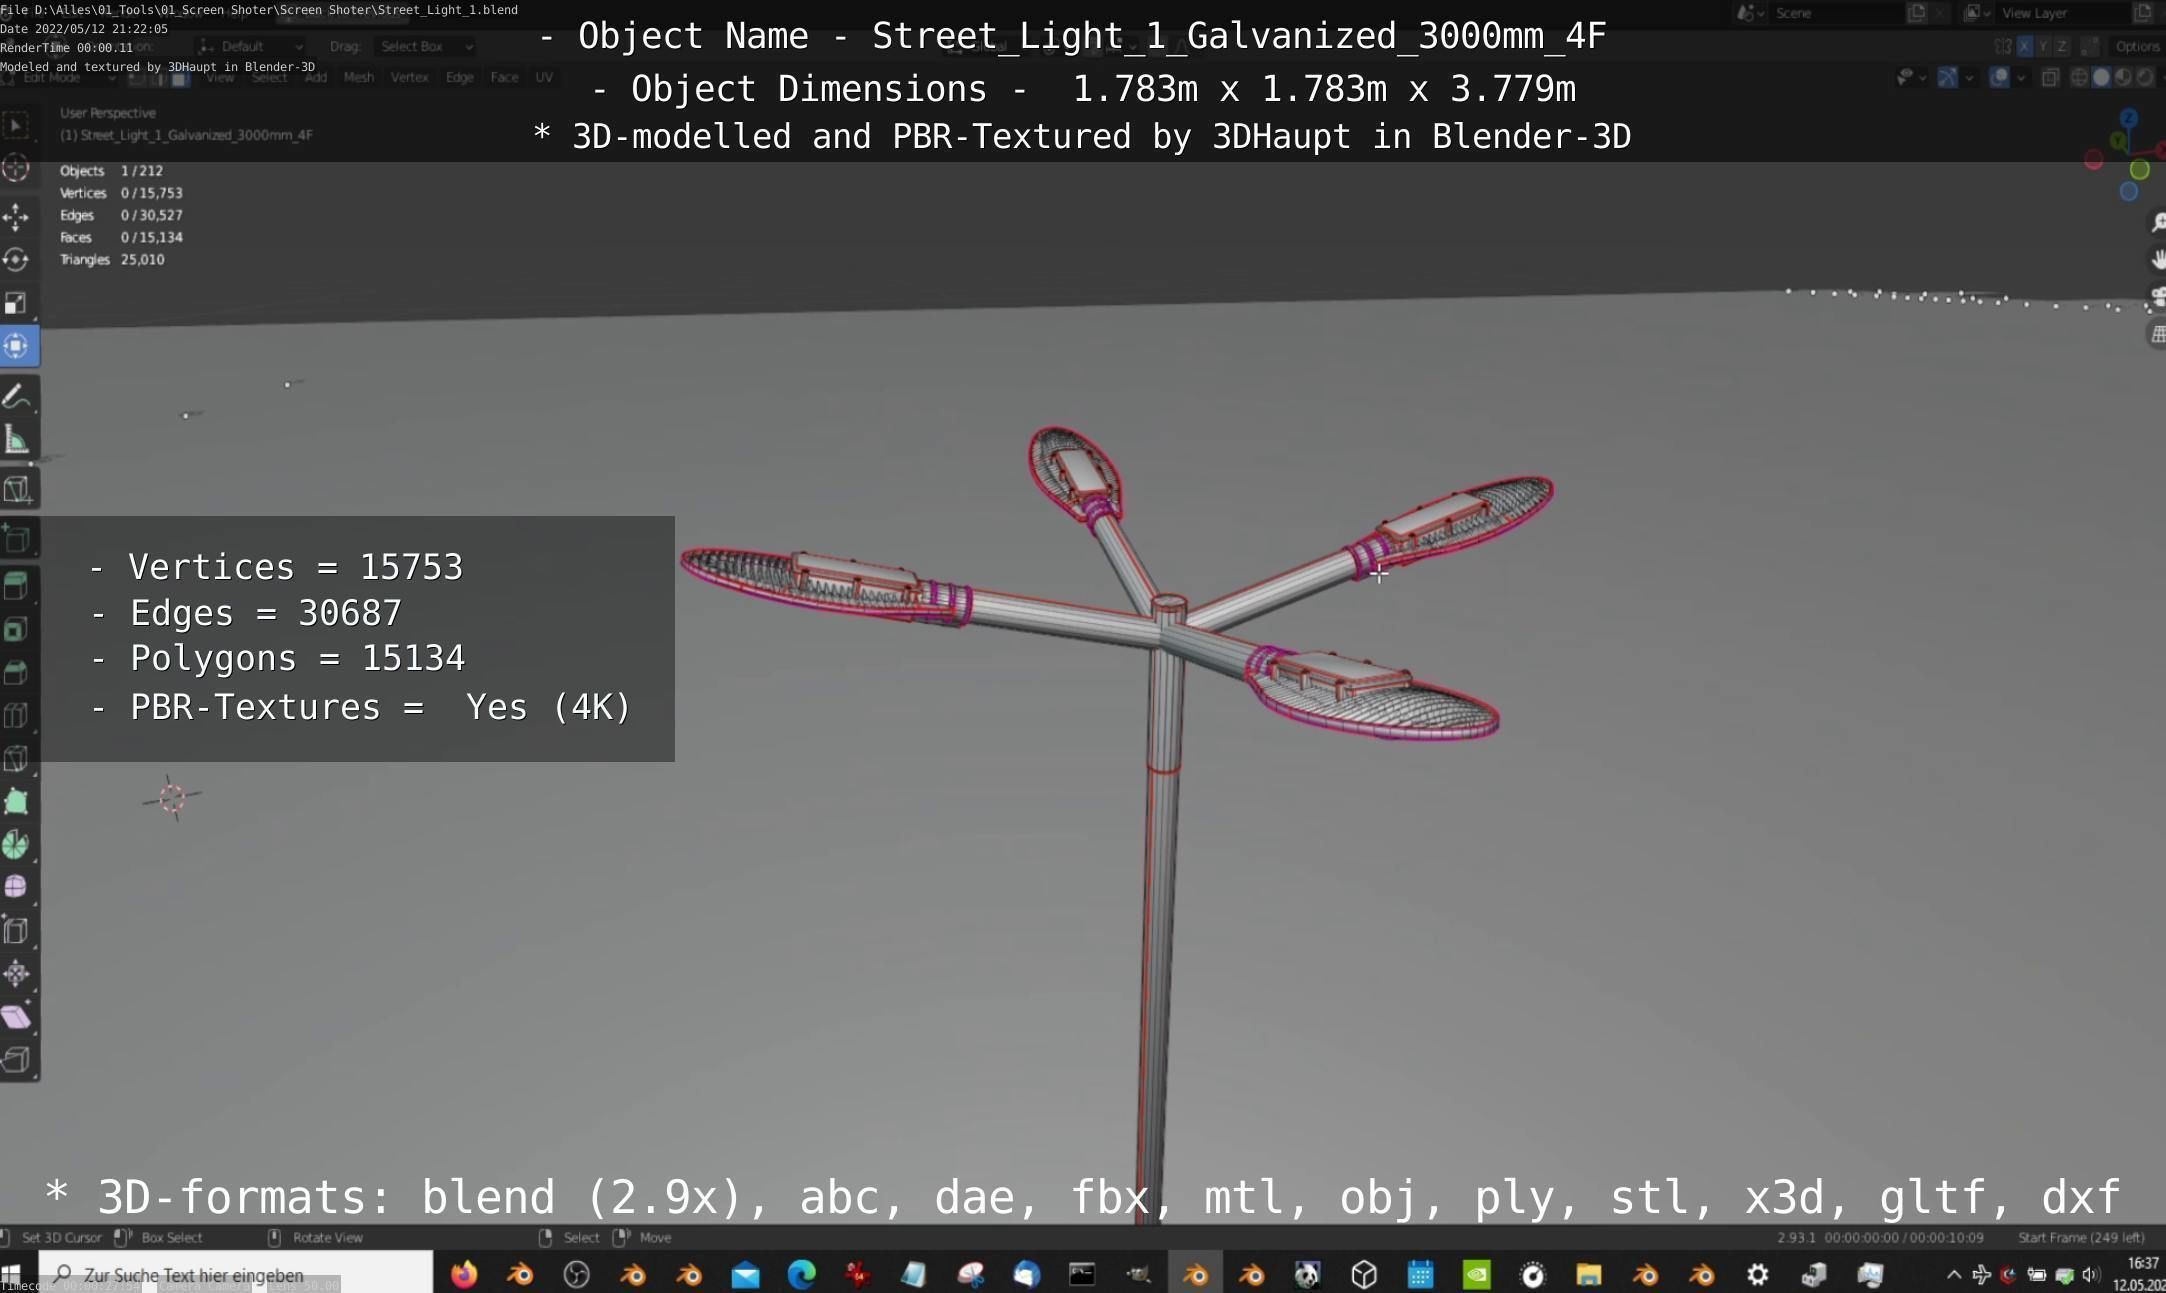The width and height of the screenshot is (2166, 1293).
Task: Open the UV menu
Action: click(544, 78)
